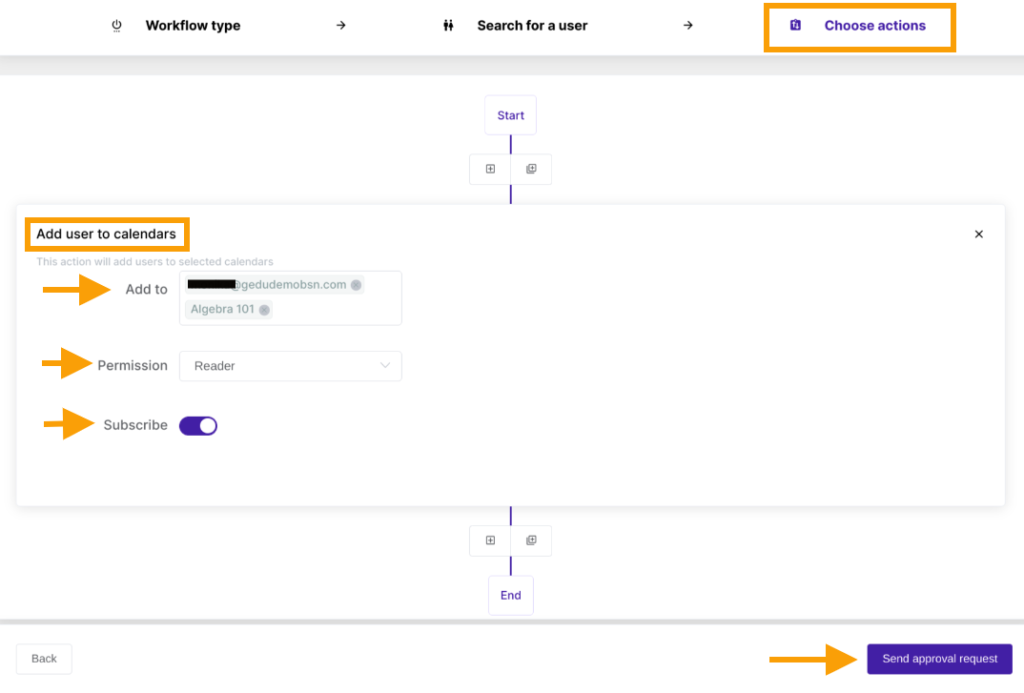
Task: Click inside the Add to calendars field
Action: pos(291,298)
